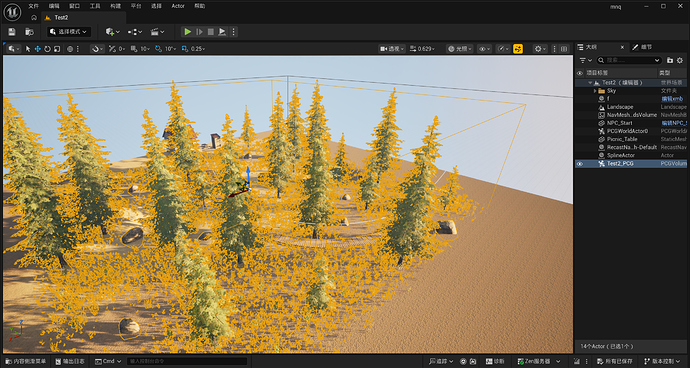This screenshot has width=690, height=368.
Task: Open viewport show flags eye dropdown
Action: click(484, 49)
